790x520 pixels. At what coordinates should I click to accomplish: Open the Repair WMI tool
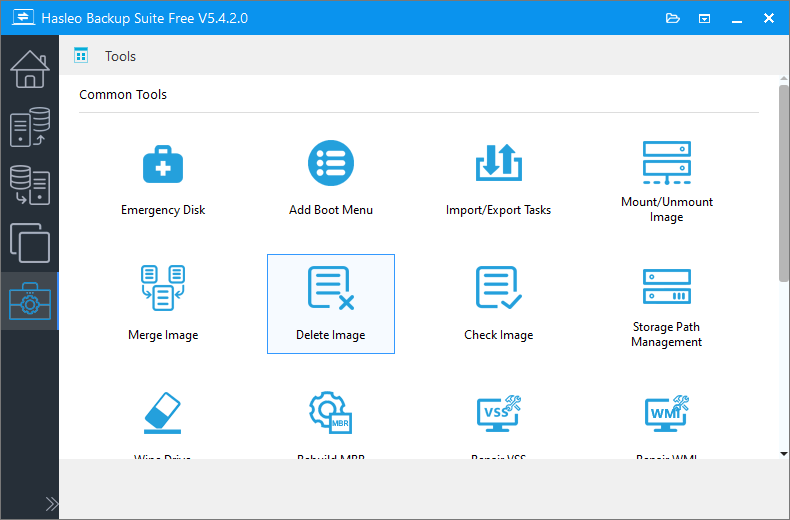coord(666,413)
